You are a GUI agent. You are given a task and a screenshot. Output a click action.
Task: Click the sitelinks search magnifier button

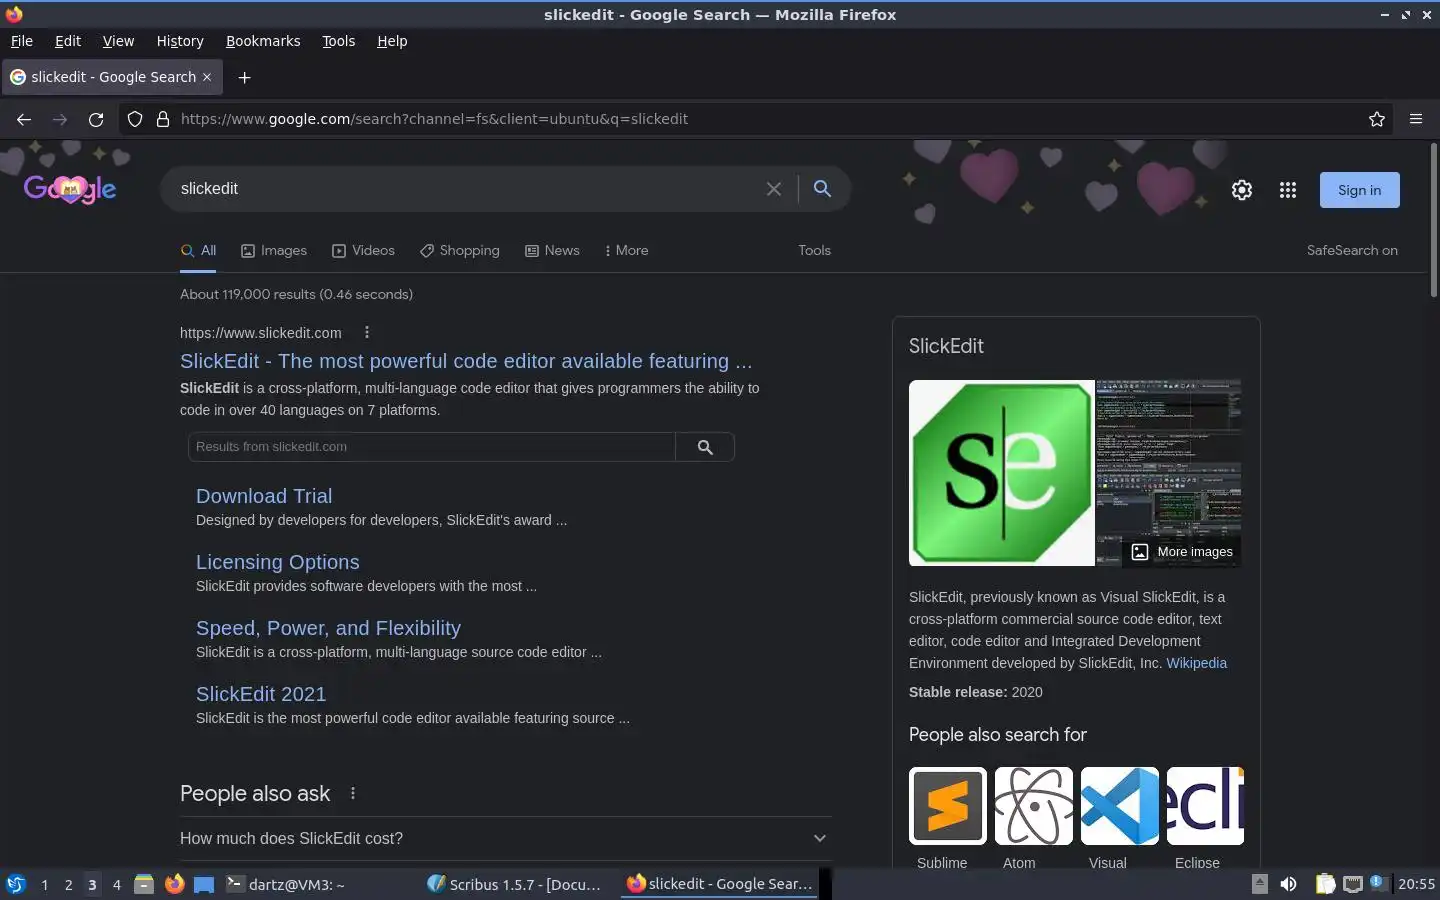705,447
